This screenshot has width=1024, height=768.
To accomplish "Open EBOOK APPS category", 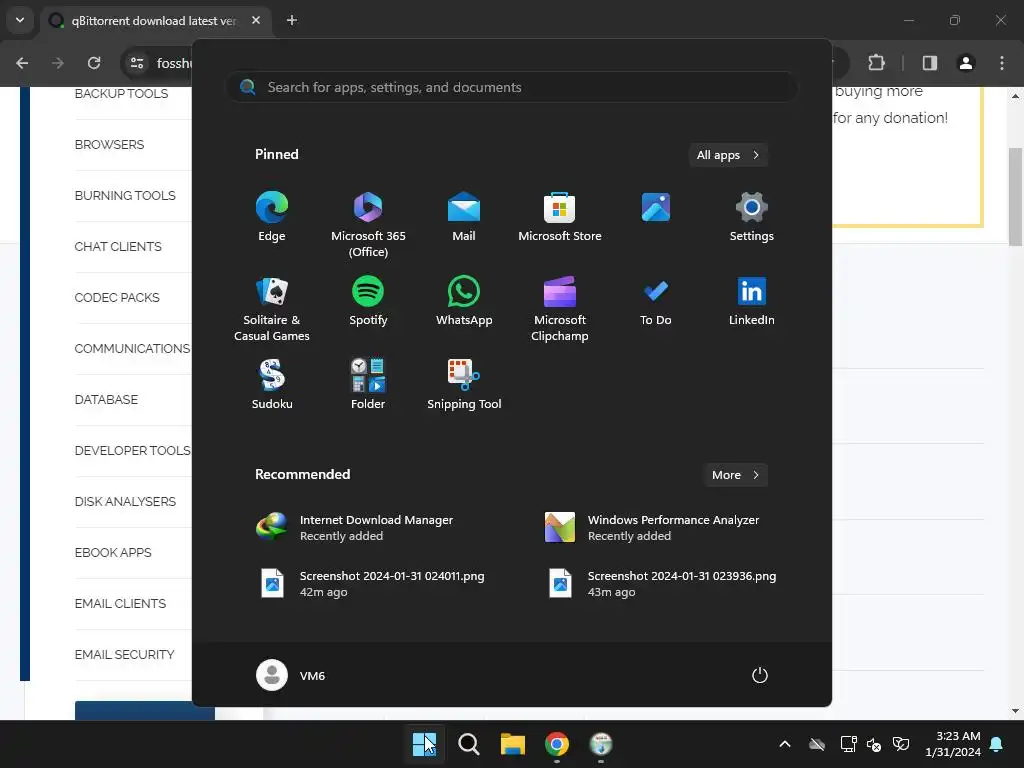I will coord(112,552).
